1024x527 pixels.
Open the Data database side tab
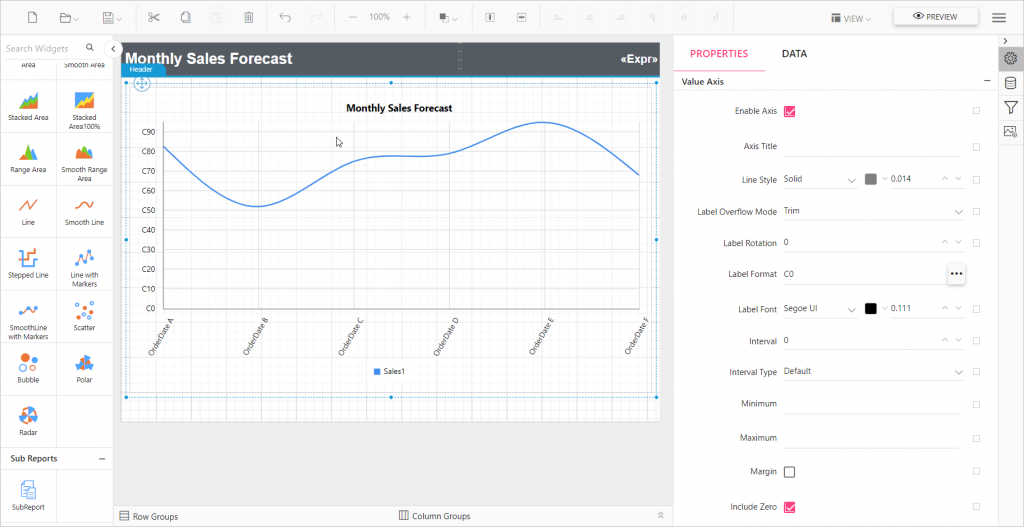tap(1010, 83)
